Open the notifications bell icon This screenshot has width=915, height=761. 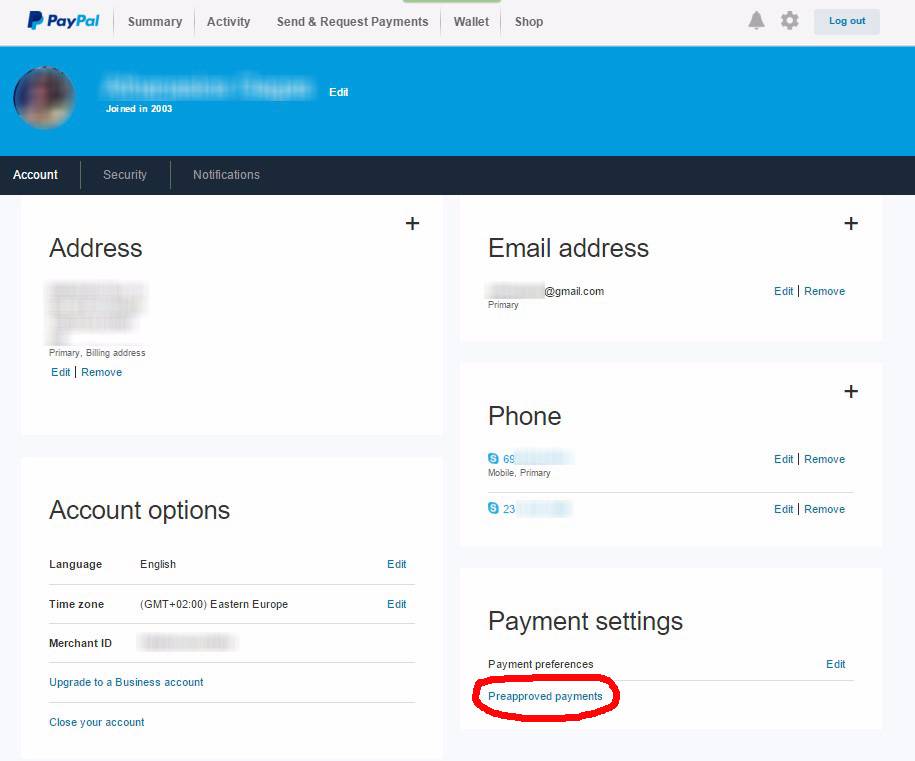coord(756,21)
